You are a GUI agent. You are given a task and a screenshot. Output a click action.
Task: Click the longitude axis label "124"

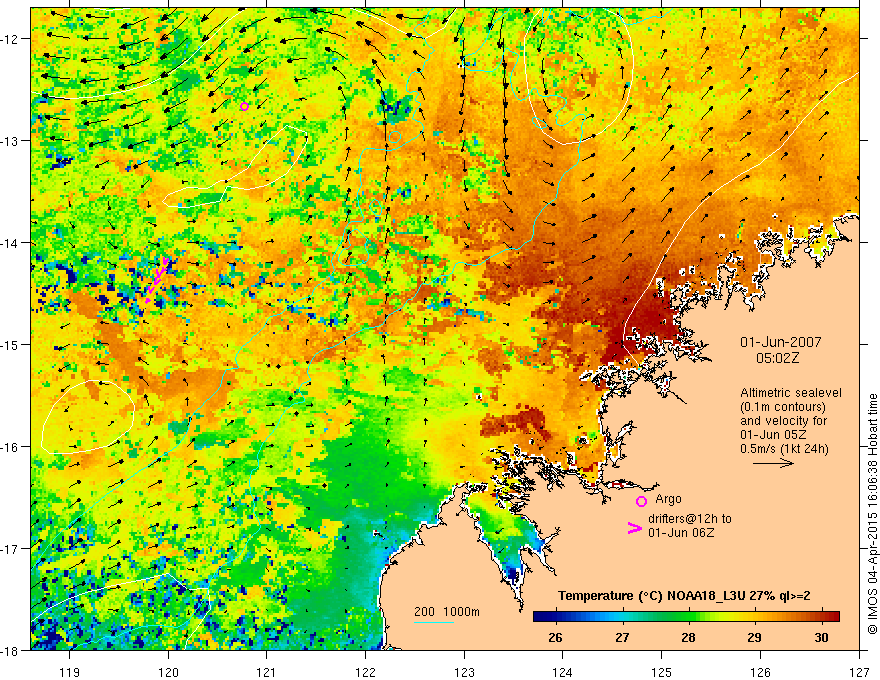563,672
